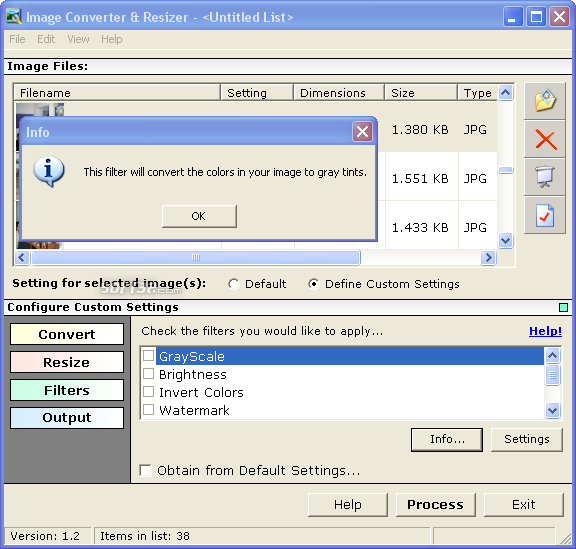Sort by the Type column header
This screenshot has width=576, height=549.
click(x=478, y=93)
